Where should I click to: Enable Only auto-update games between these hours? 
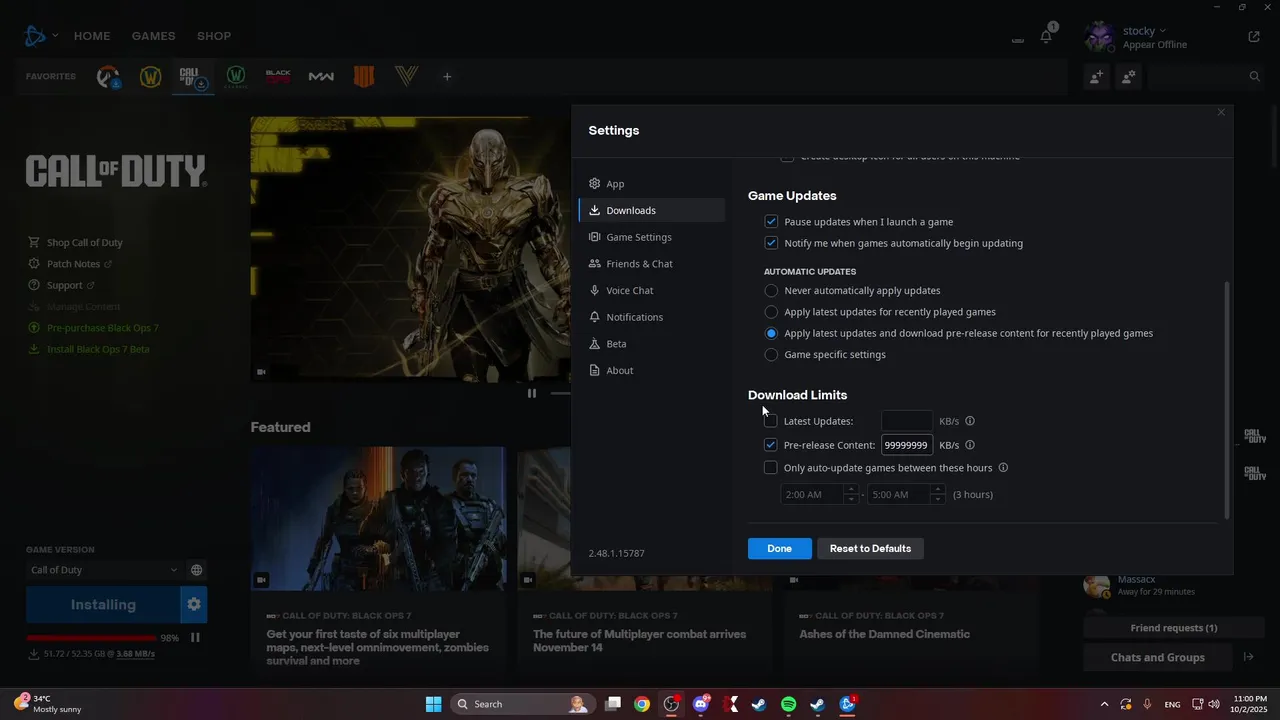pyautogui.click(x=771, y=467)
